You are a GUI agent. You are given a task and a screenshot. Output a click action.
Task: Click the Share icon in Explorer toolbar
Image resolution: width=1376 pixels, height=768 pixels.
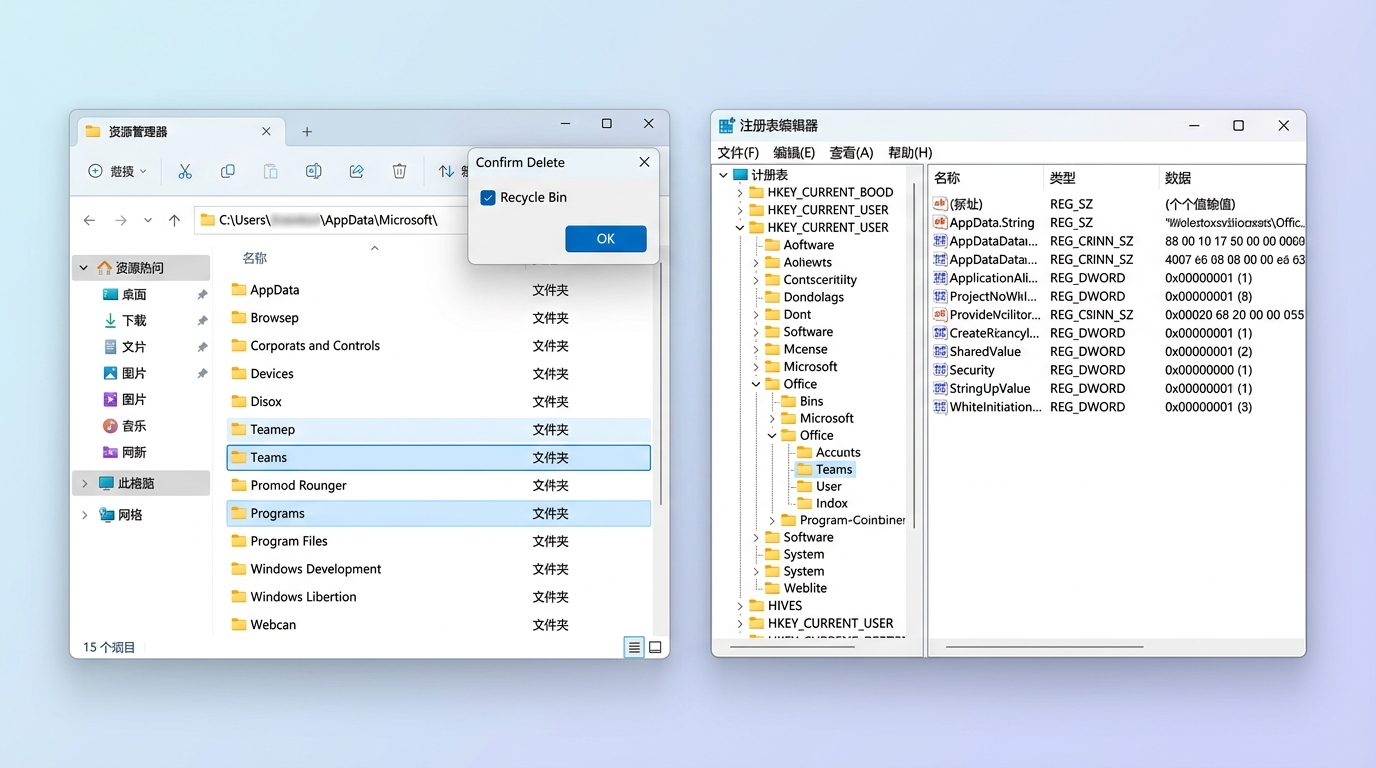(356, 172)
